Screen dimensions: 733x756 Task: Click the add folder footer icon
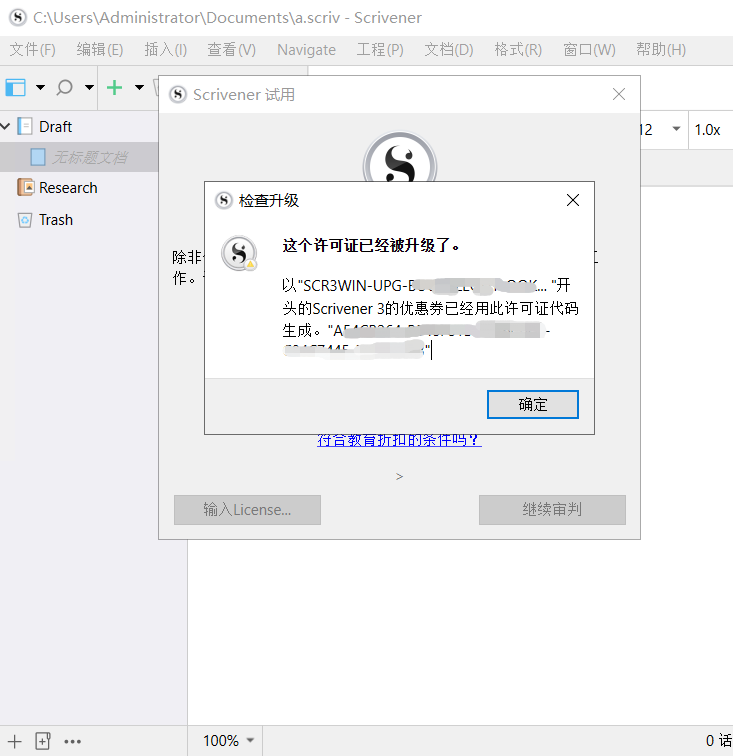(43, 741)
